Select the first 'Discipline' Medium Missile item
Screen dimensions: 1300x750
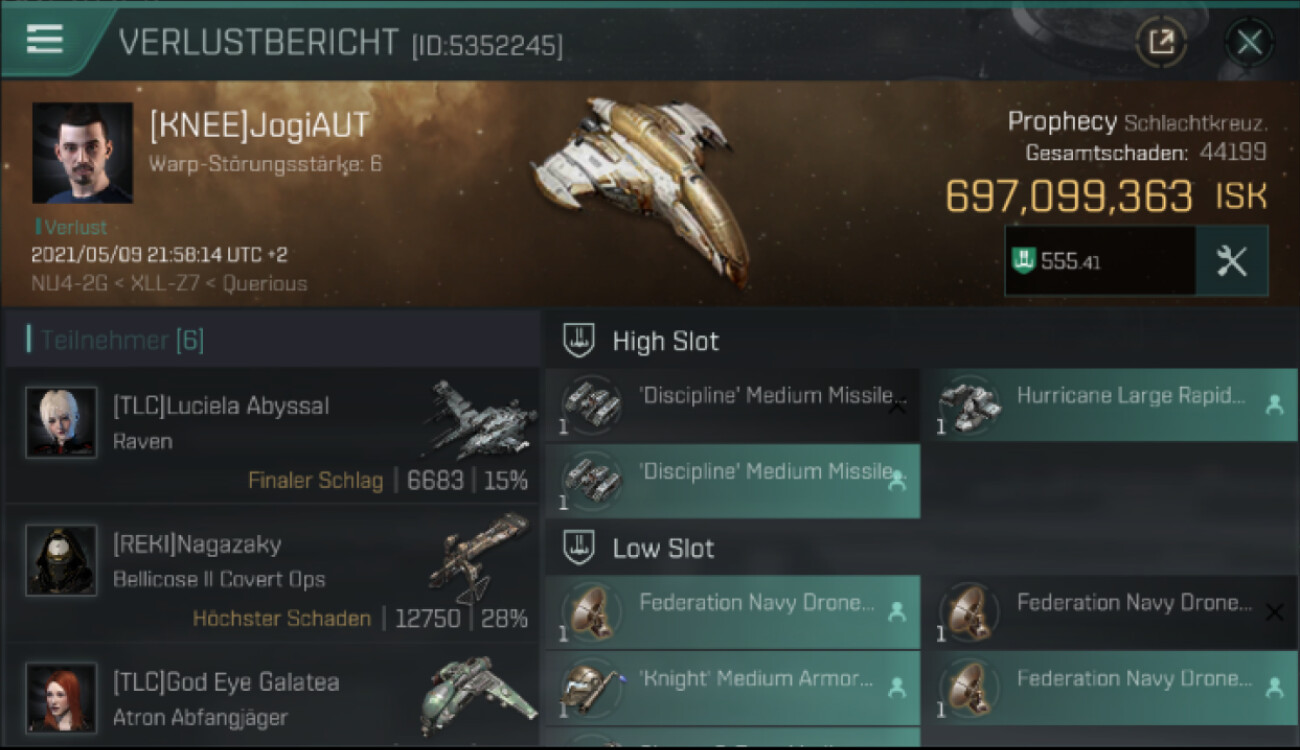pyautogui.click(x=732, y=405)
